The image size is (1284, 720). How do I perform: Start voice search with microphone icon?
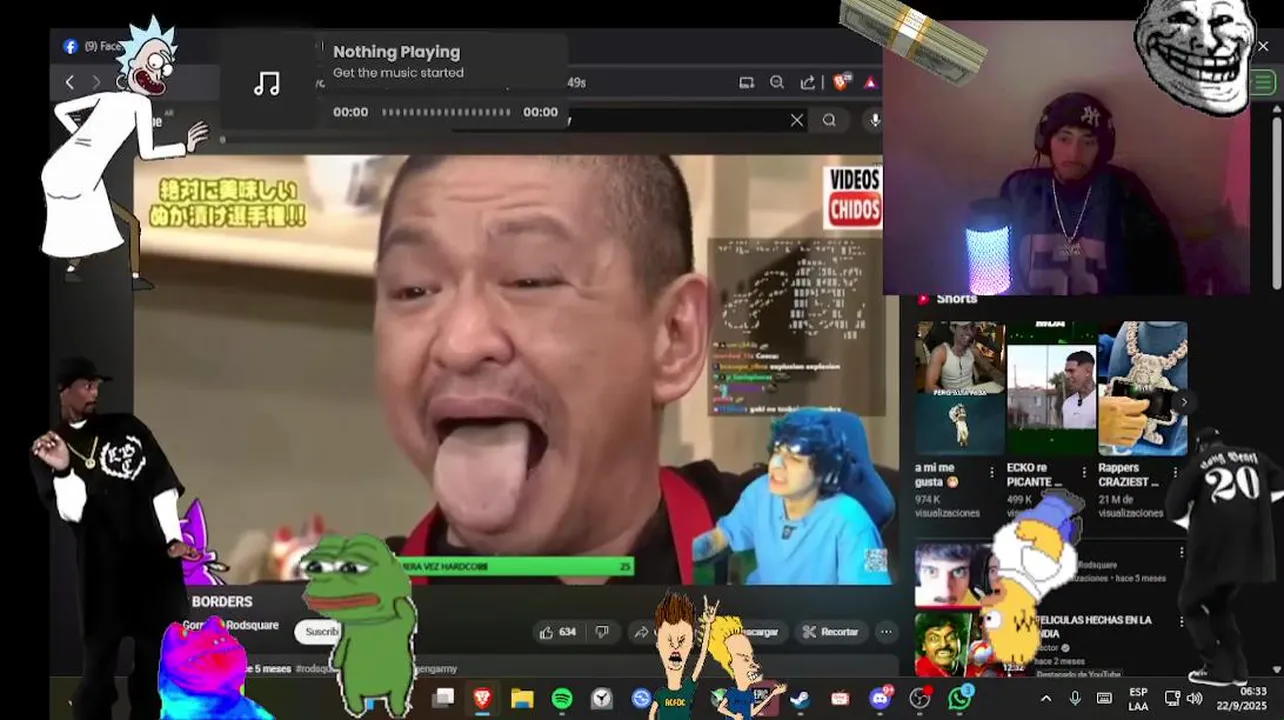click(875, 120)
